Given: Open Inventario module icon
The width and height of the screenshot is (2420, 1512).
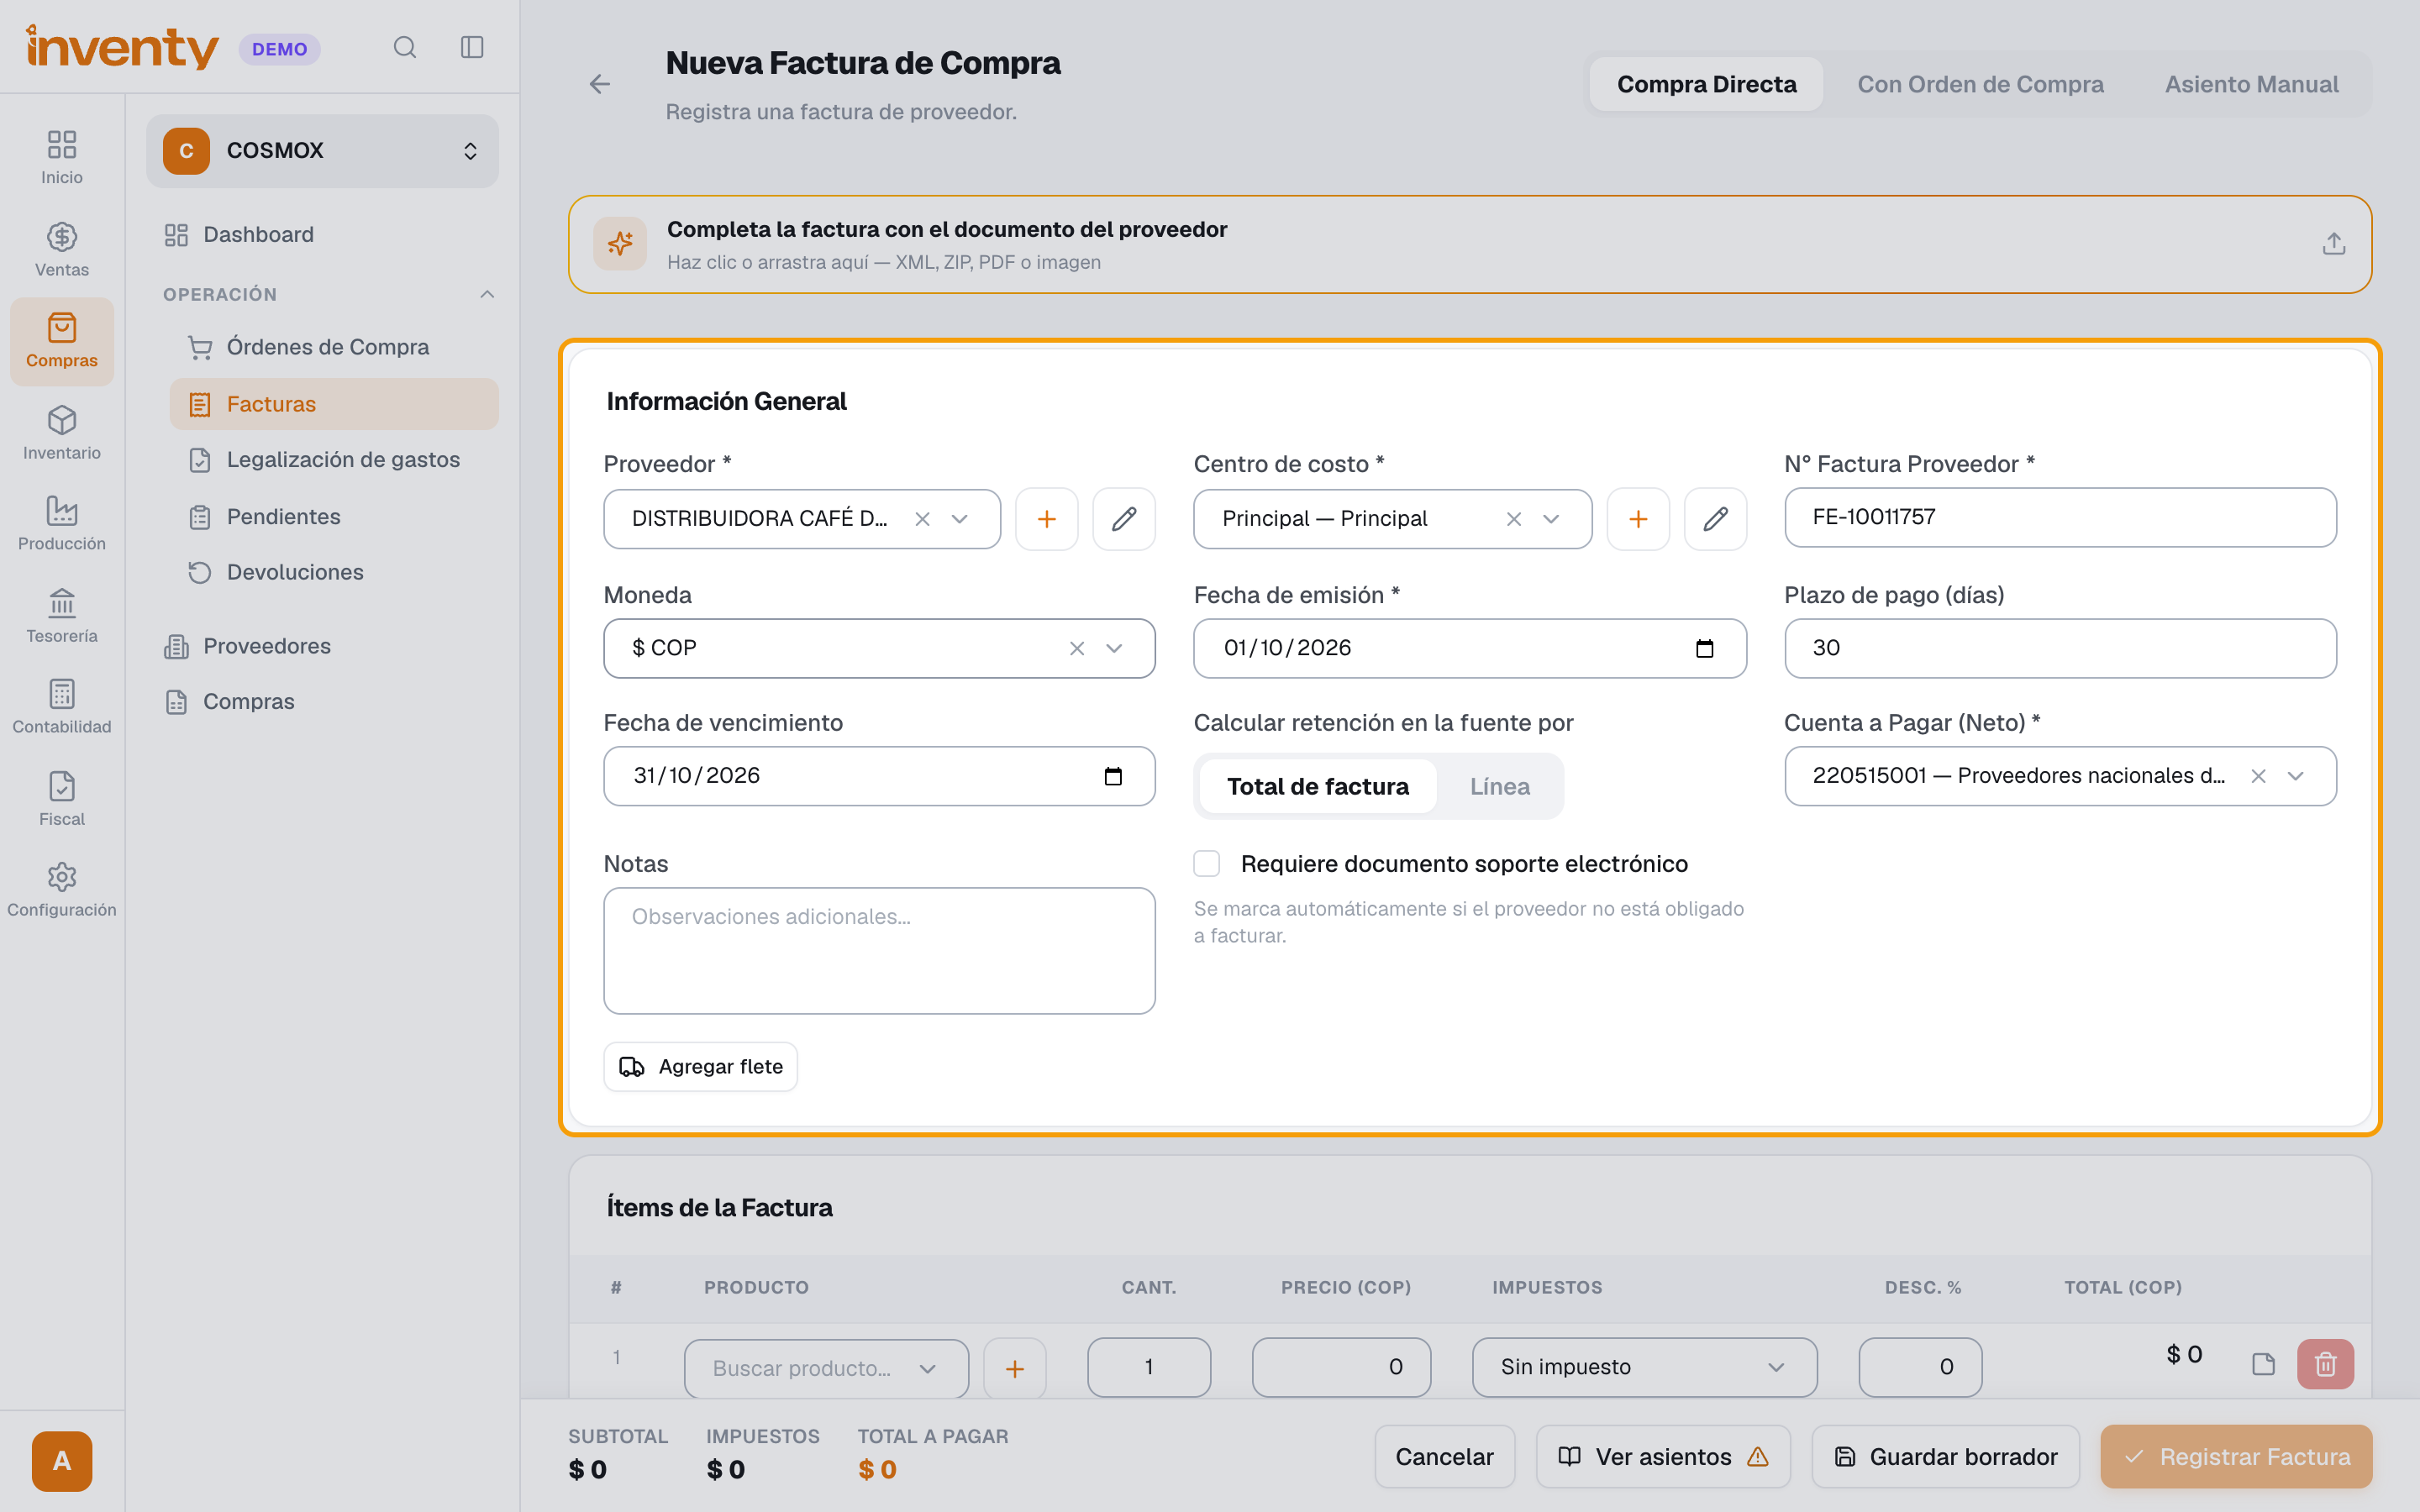Looking at the screenshot, I should coord(62,433).
